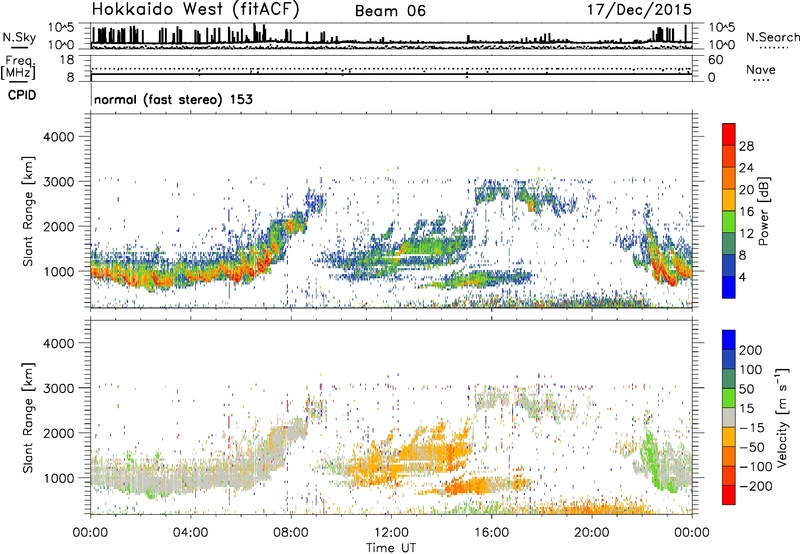The image size is (800, 554).
Task: Click the 'Freq. [MHz]' axis label
Action: click(x=18, y=69)
